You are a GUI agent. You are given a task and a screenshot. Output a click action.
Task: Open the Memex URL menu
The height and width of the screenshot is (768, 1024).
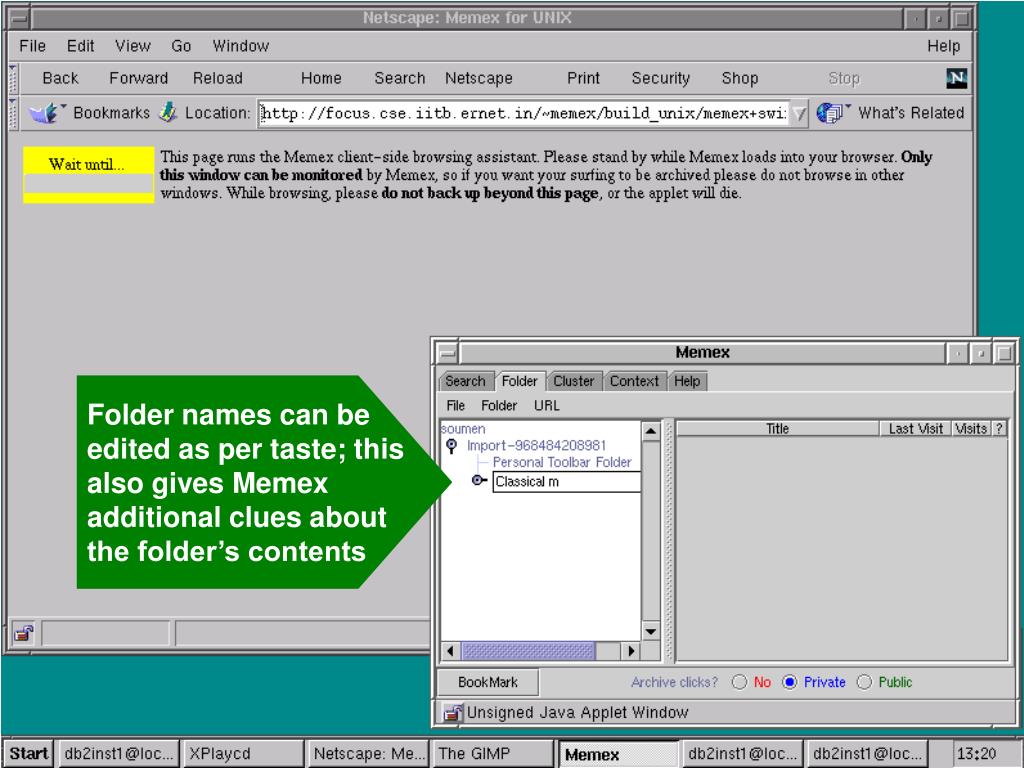[x=547, y=406]
